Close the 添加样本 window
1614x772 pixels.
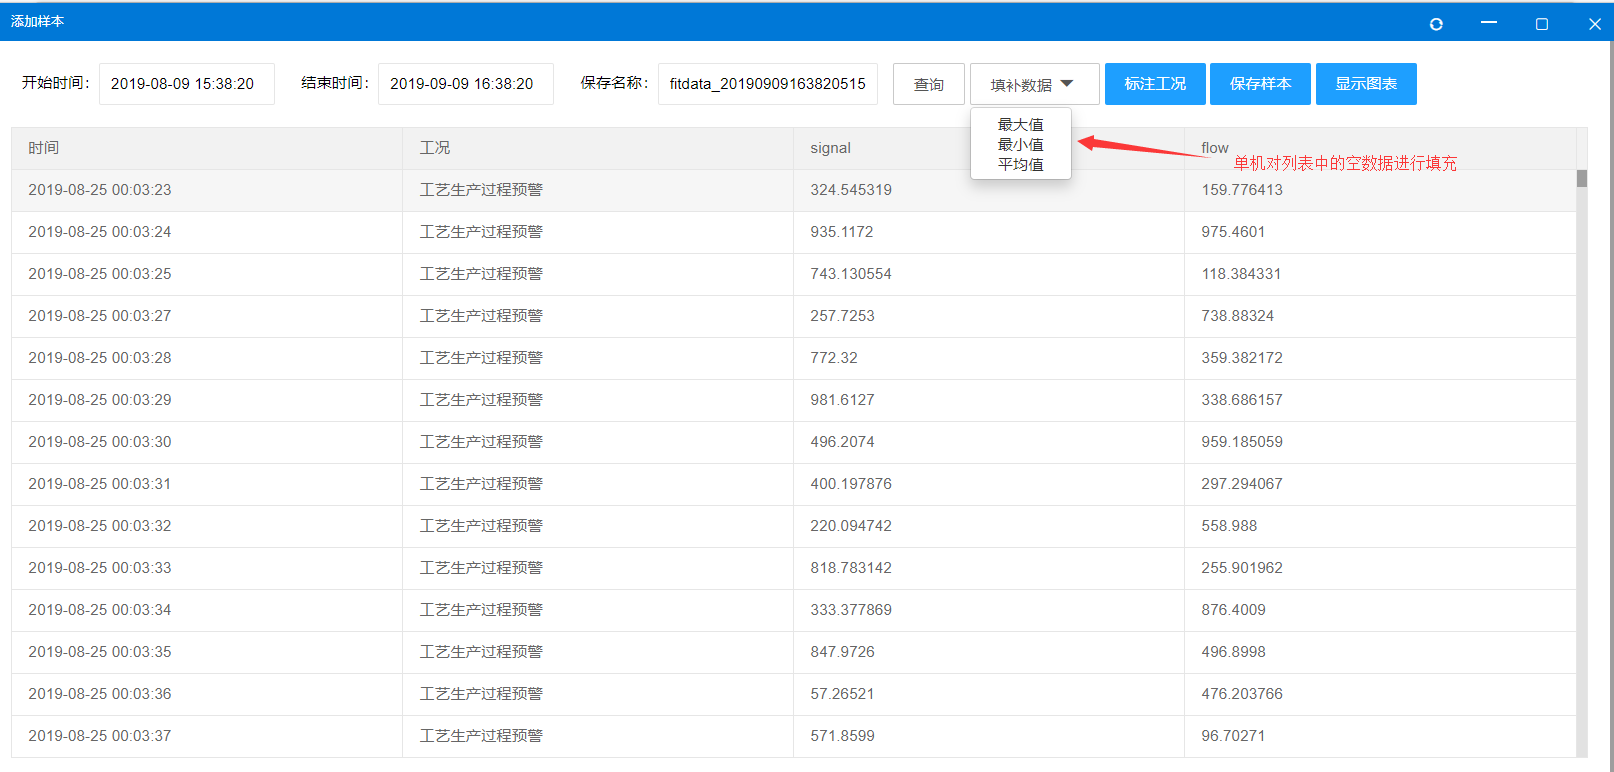click(x=1594, y=24)
